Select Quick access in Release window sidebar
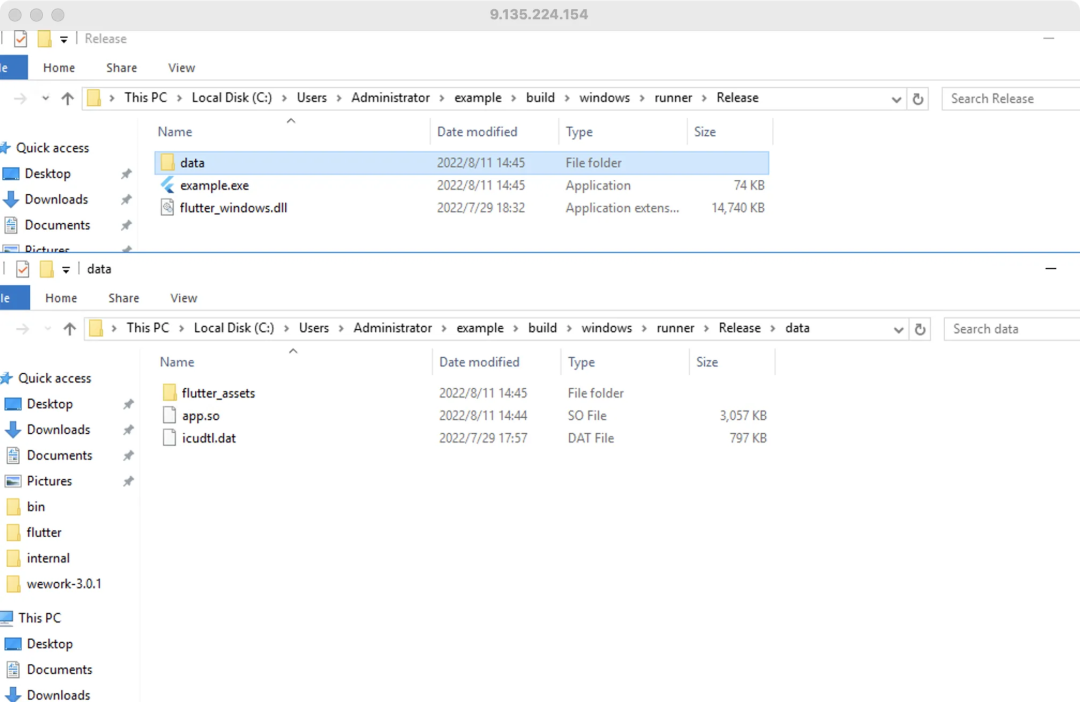 52,147
